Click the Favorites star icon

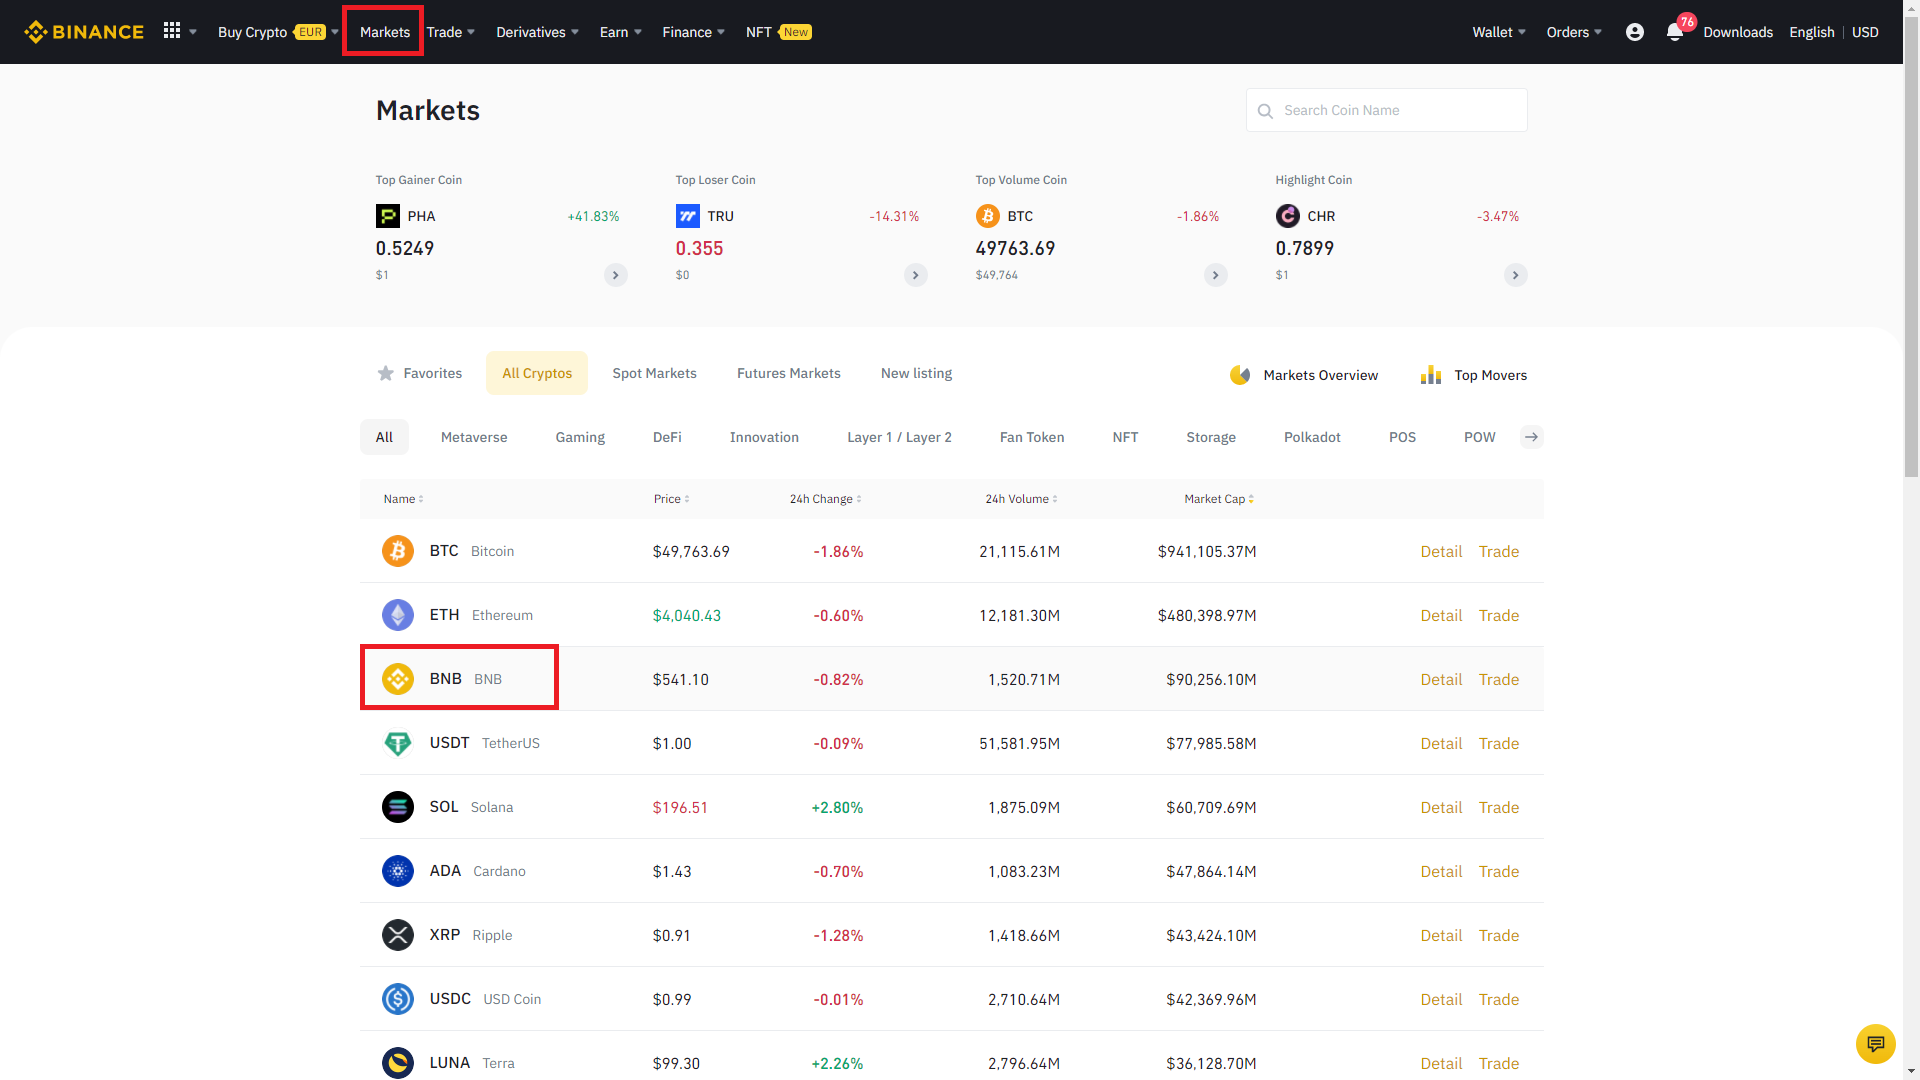click(x=386, y=373)
